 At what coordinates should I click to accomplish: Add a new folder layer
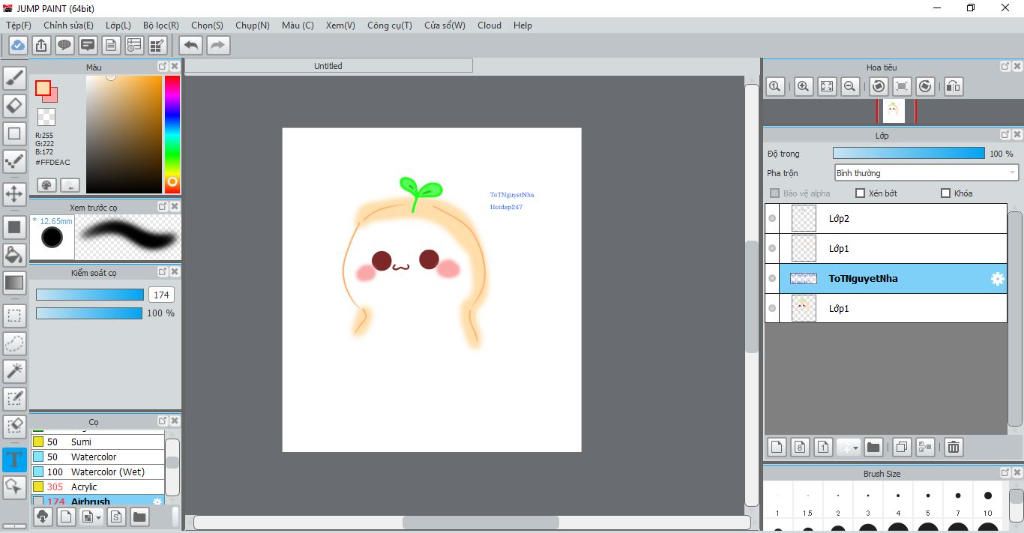coord(873,447)
